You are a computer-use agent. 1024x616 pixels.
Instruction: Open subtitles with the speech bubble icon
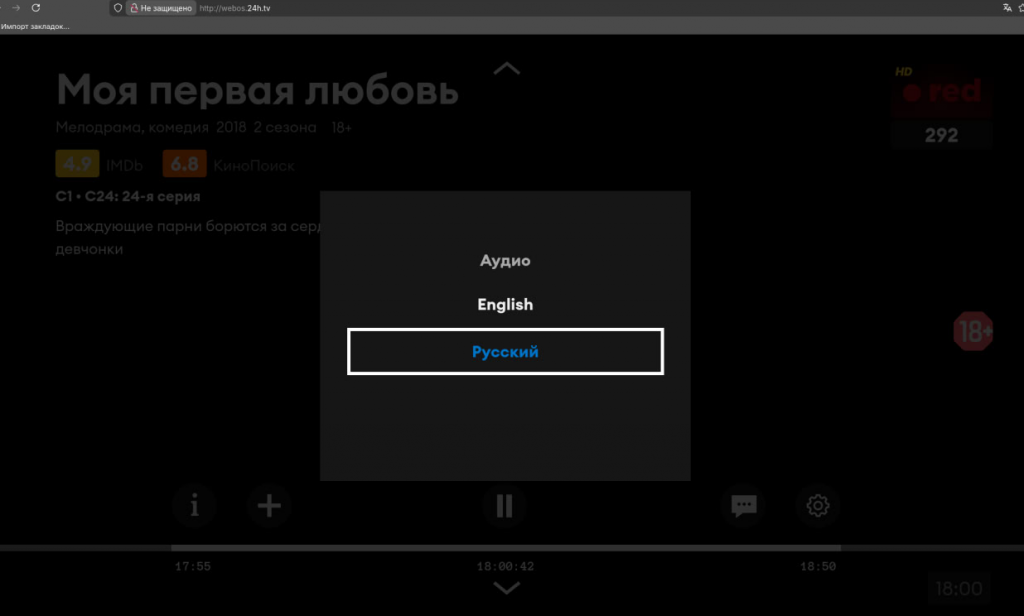coord(743,506)
